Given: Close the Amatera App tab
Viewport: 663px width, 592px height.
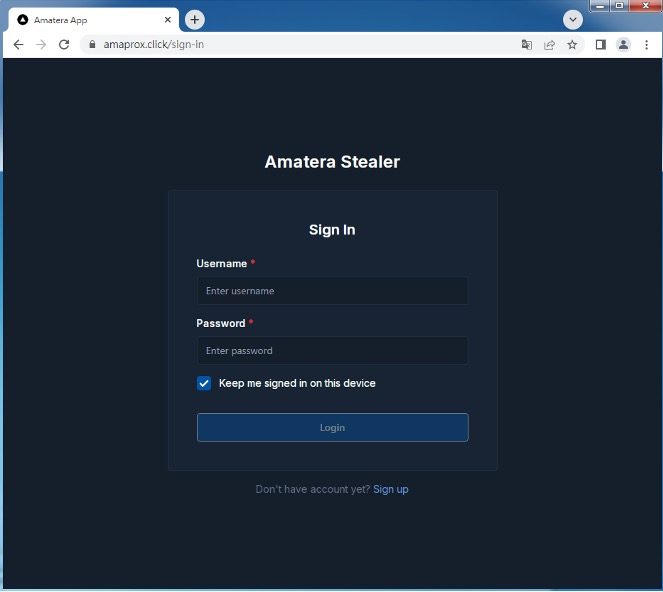Looking at the screenshot, I should [167, 20].
